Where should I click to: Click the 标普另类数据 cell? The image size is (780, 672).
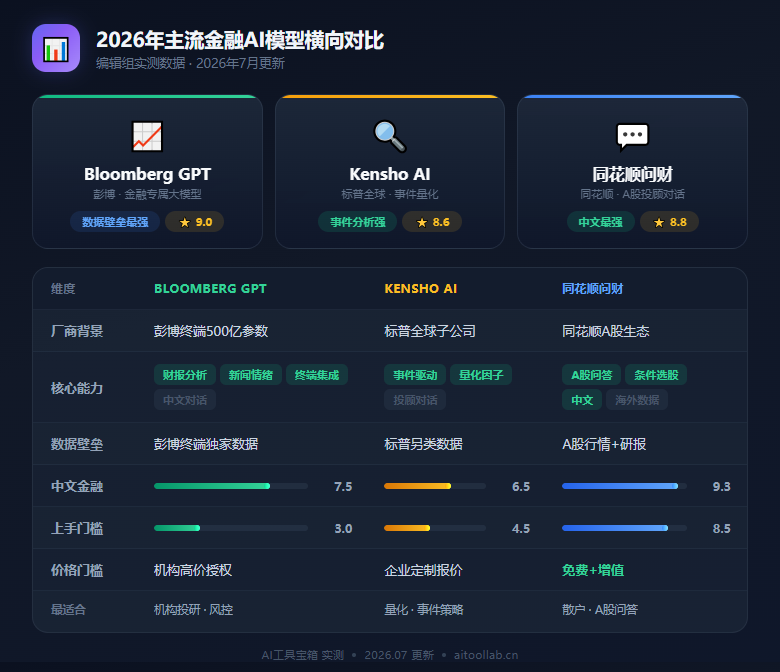click(423, 444)
